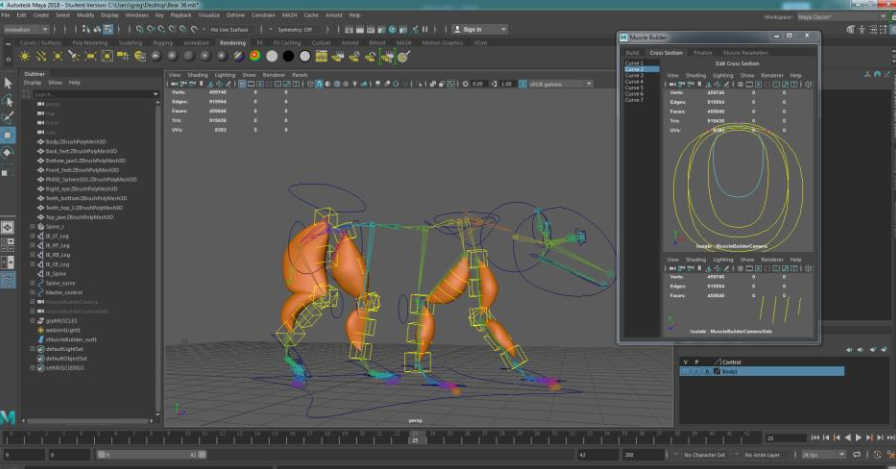Select Curve 5 in the Muscle Builder list

pos(641,87)
